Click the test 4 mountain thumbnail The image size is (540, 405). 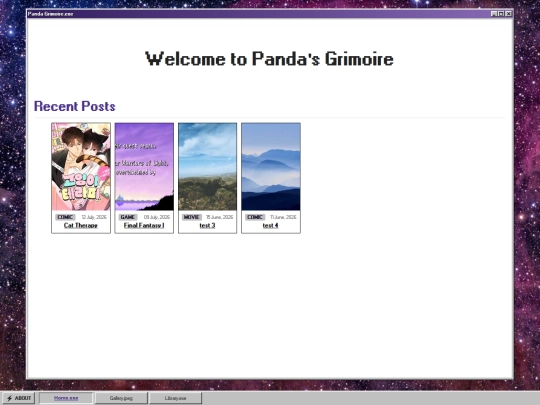coord(271,167)
